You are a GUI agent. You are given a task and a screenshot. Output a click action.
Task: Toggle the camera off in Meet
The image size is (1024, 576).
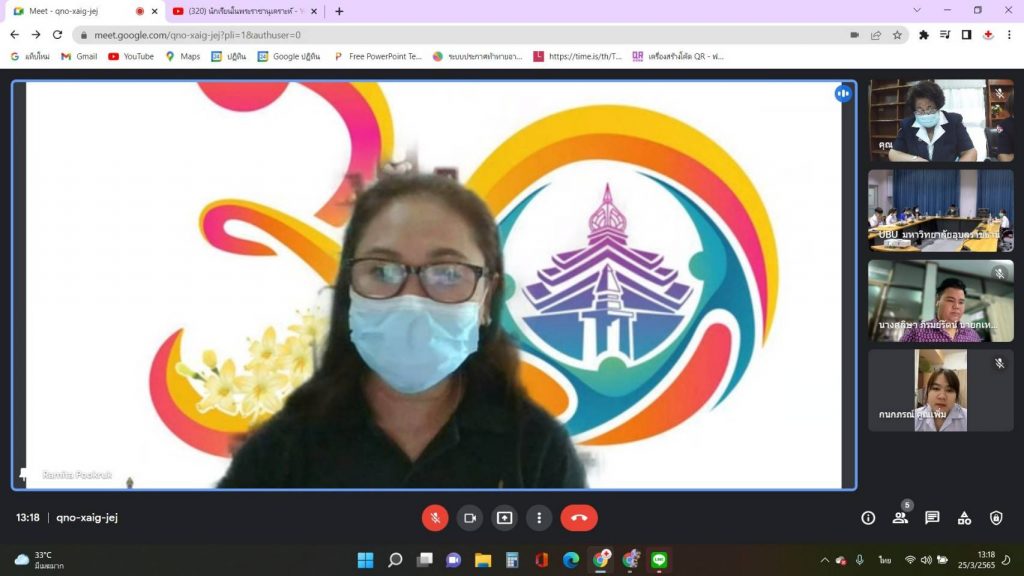point(469,518)
